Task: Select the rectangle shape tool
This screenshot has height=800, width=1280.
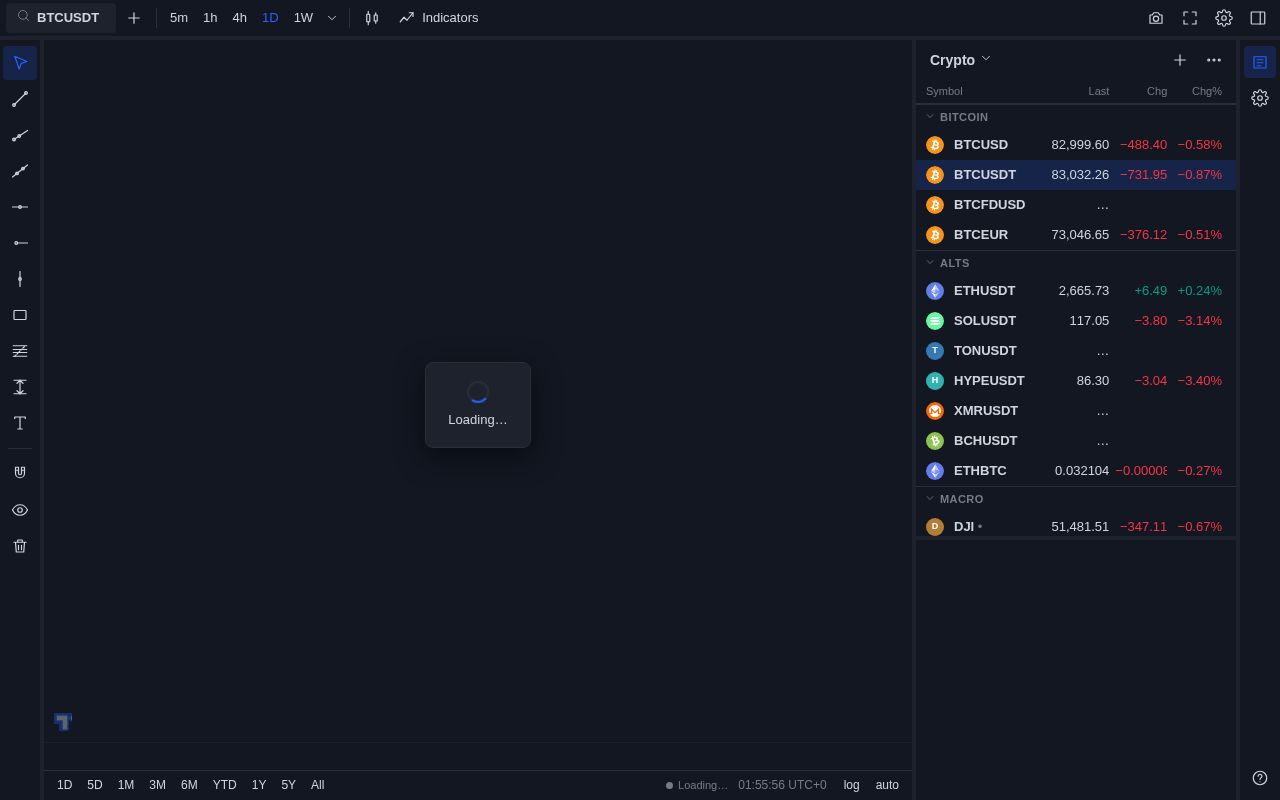Action: tap(20, 315)
